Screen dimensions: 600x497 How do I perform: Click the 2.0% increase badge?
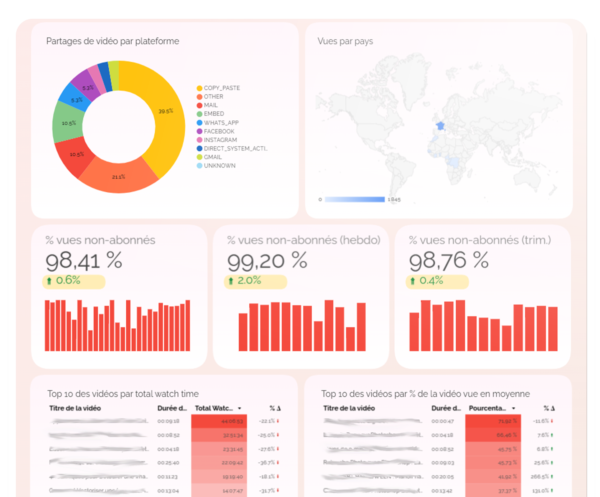(255, 281)
